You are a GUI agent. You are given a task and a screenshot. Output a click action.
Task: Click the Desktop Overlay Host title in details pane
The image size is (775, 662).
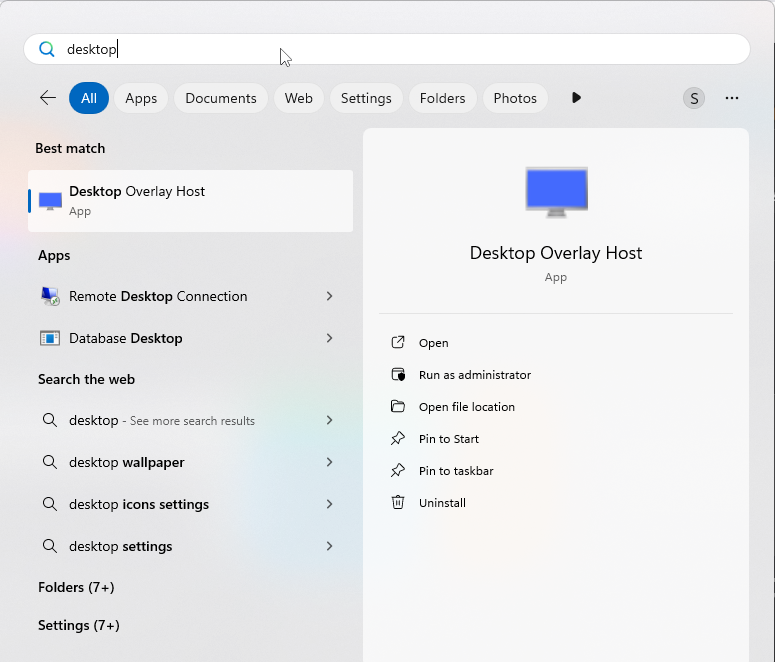(556, 253)
